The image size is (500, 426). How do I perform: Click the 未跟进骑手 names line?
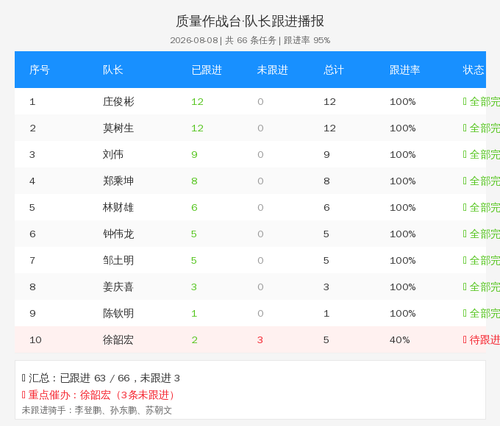tap(97, 410)
